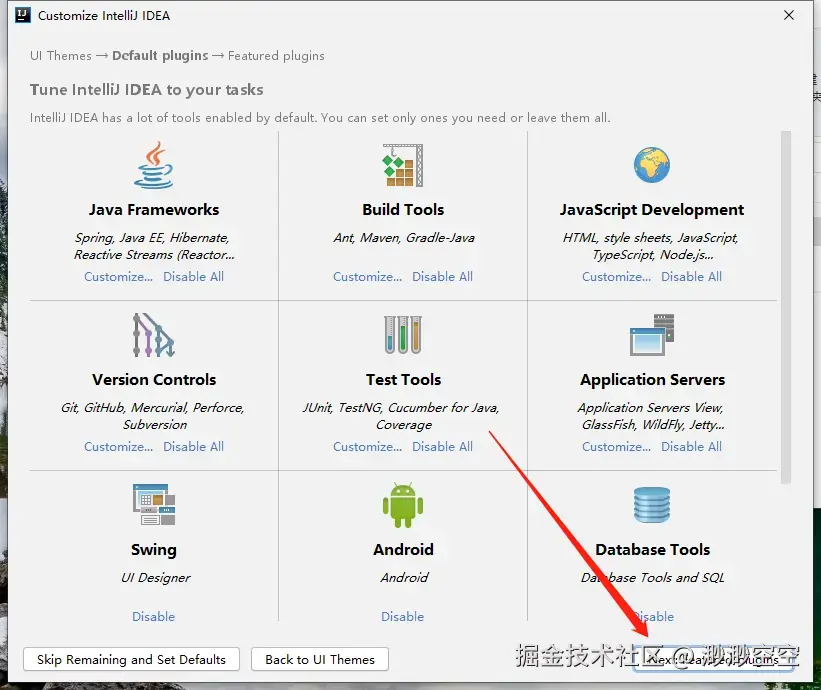Click the Version Controls branches icon
Viewport: 821px width, 690px height.
pyautogui.click(x=153, y=335)
